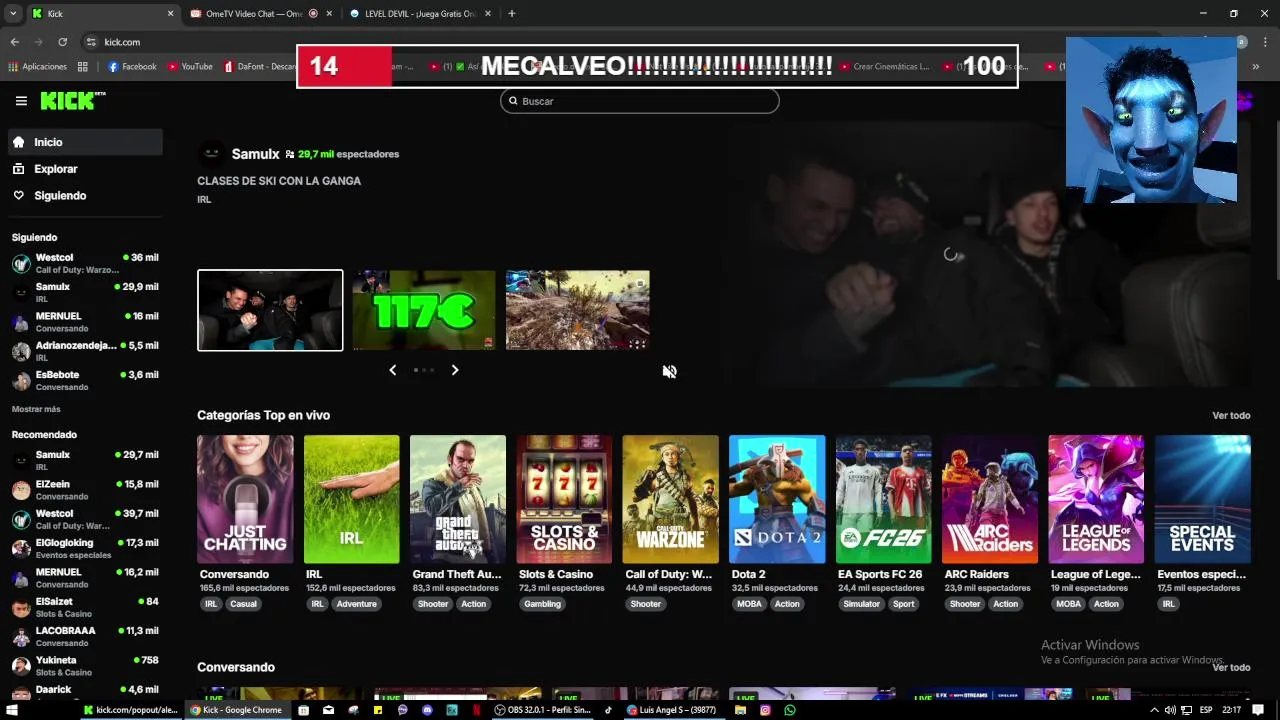The height and width of the screenshot is (720, 1280).
Task: Select the car interior stream thumbnail
Action: [270, 310]
